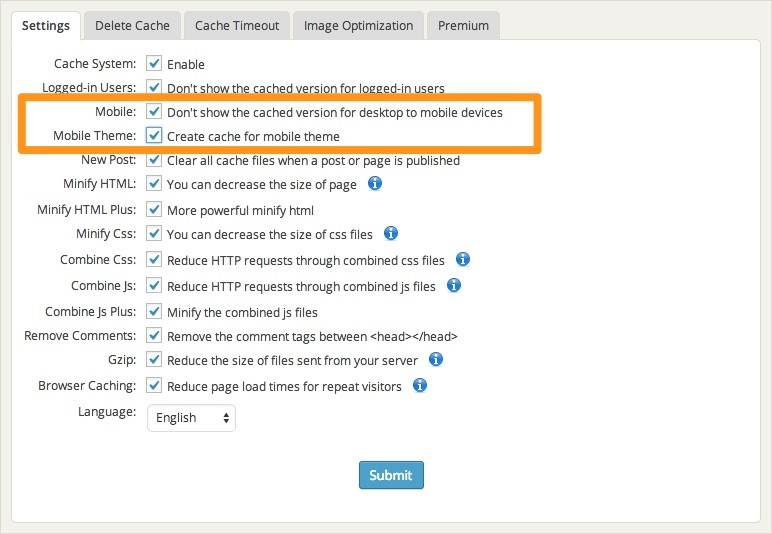Viewport: 772px width, 534px height.
Task: Uncheck the Minify HTML Plus option
Action: point(154,210)
